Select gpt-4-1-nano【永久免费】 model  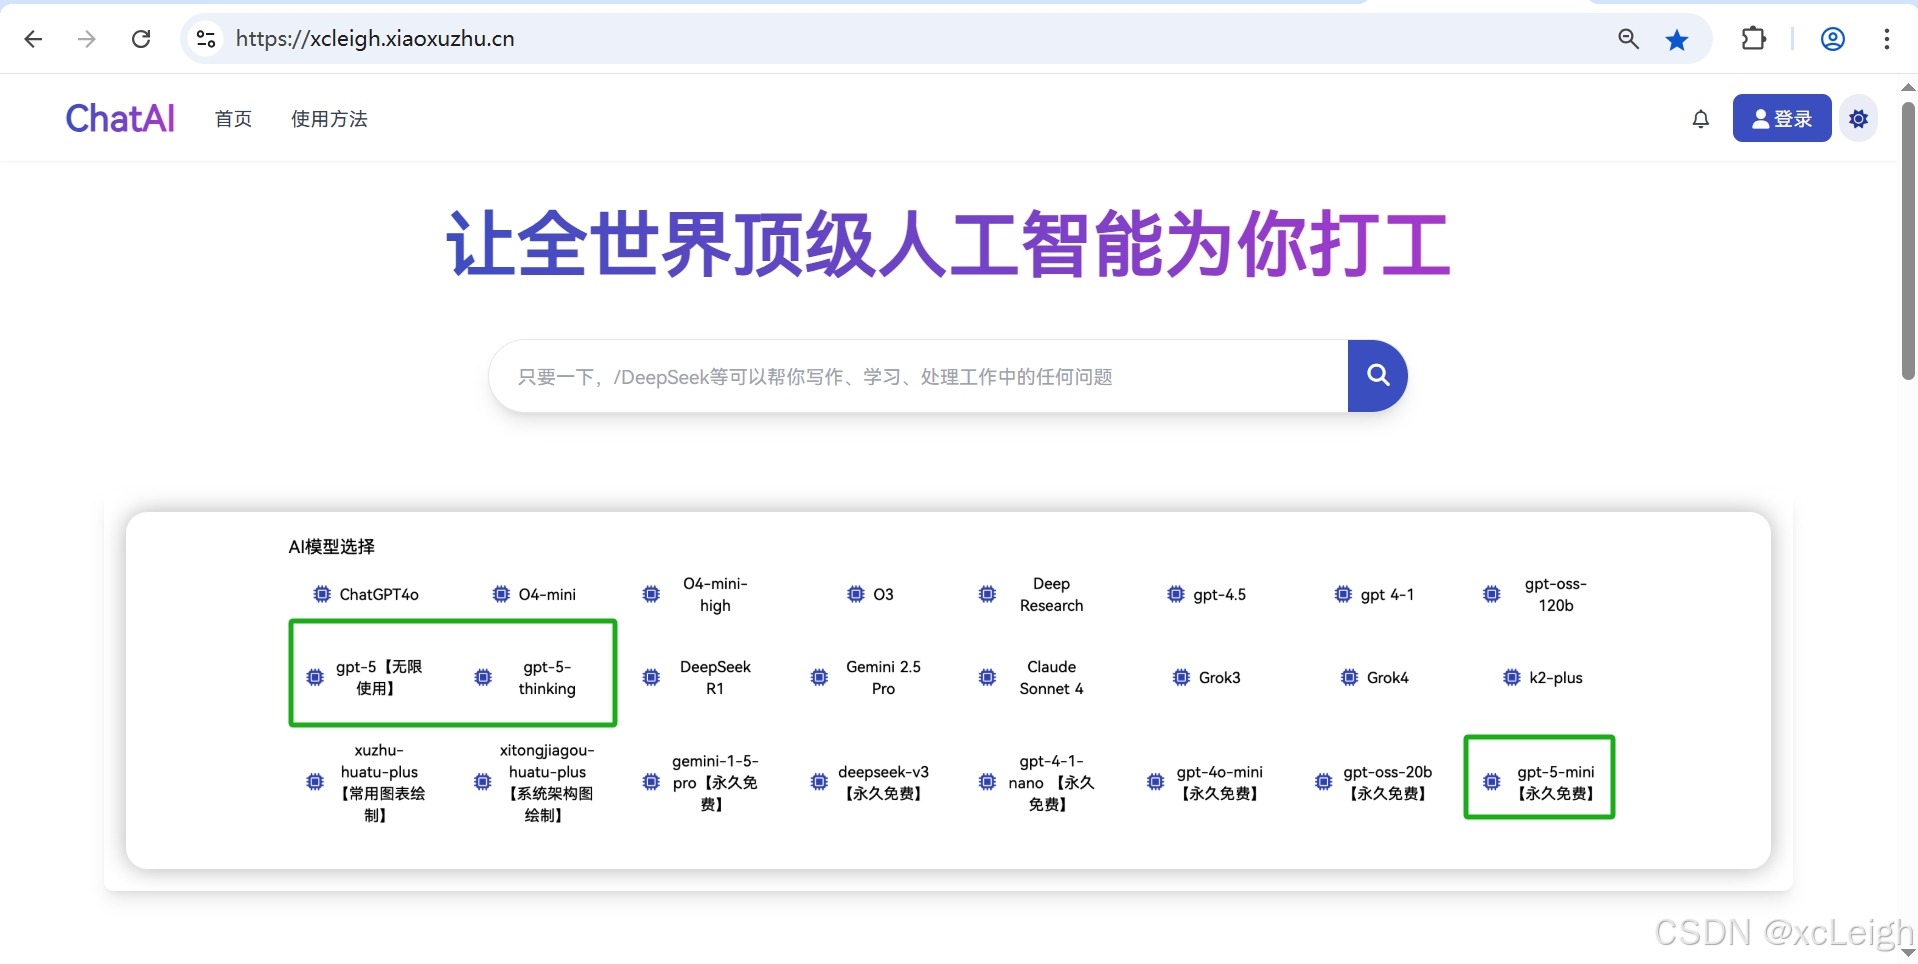pos(1051,782)
